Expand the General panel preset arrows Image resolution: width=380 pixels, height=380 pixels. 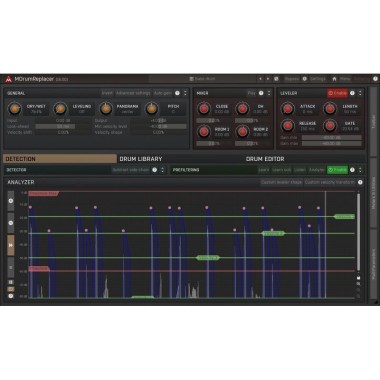coord(185,93)
